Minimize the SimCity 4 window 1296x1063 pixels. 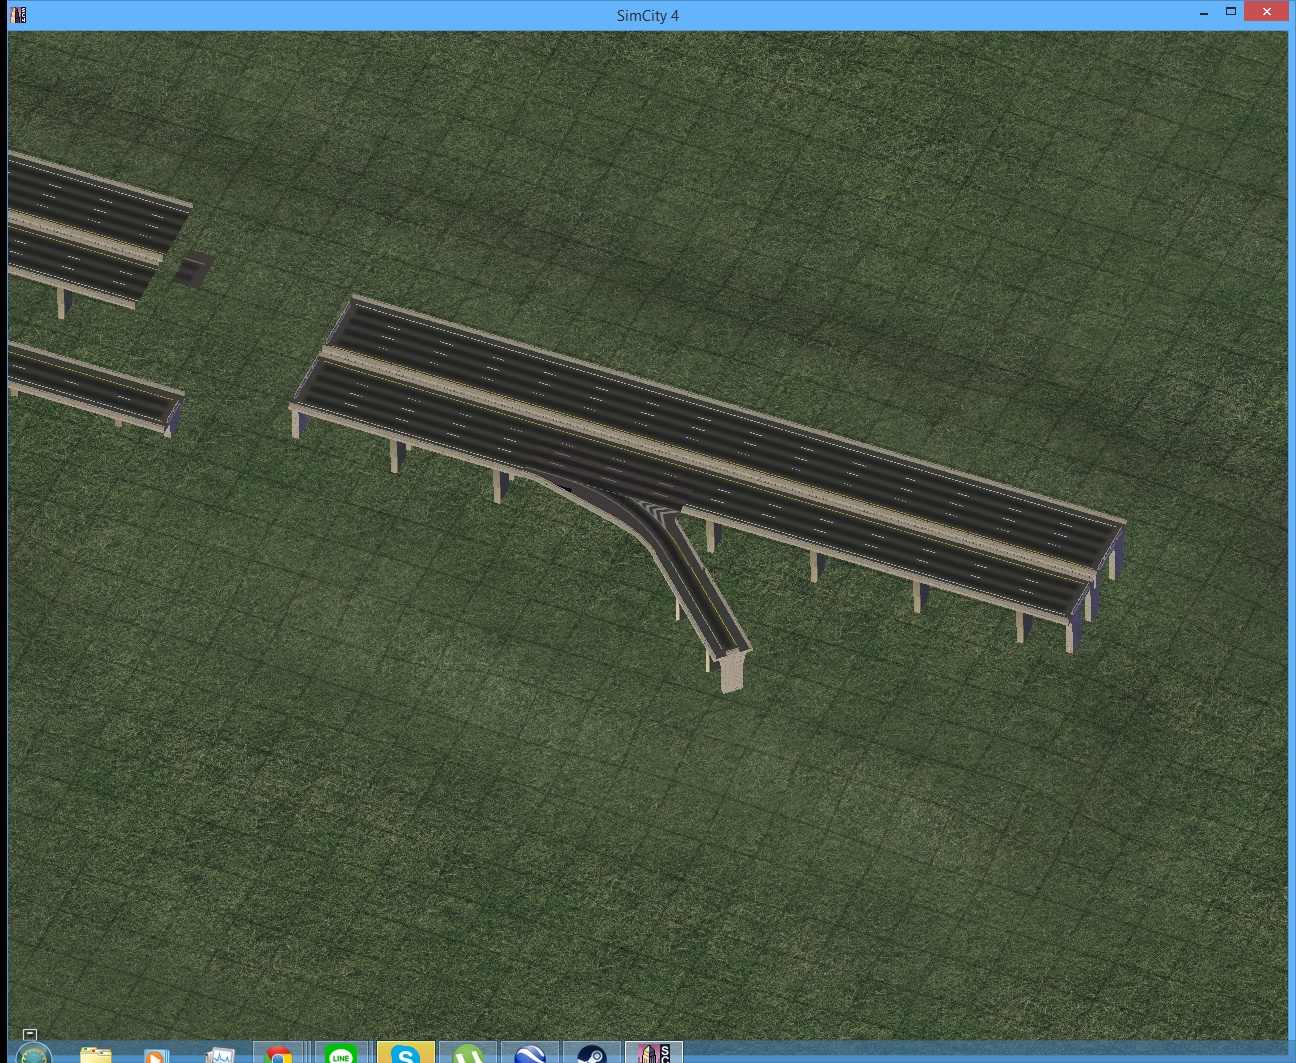point(1203,13)
